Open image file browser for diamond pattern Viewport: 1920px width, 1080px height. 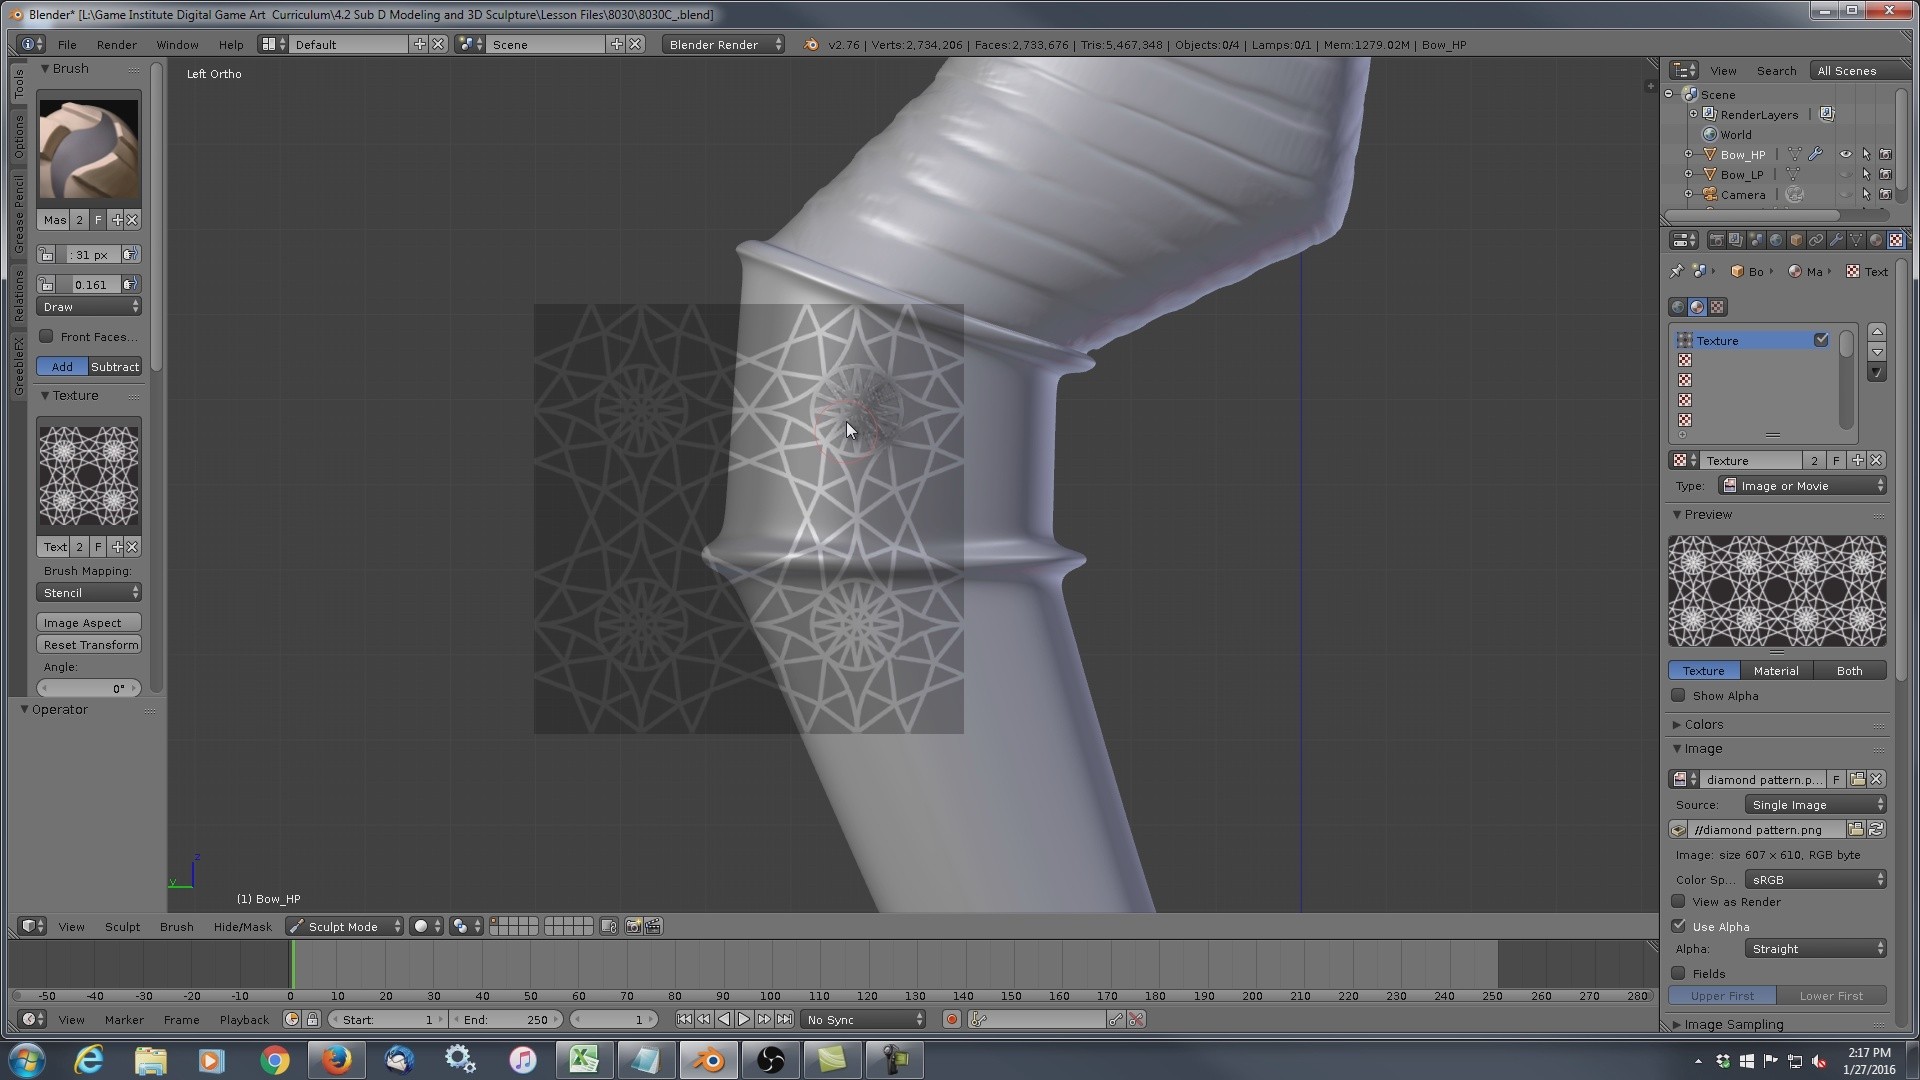coord(1856,830)
